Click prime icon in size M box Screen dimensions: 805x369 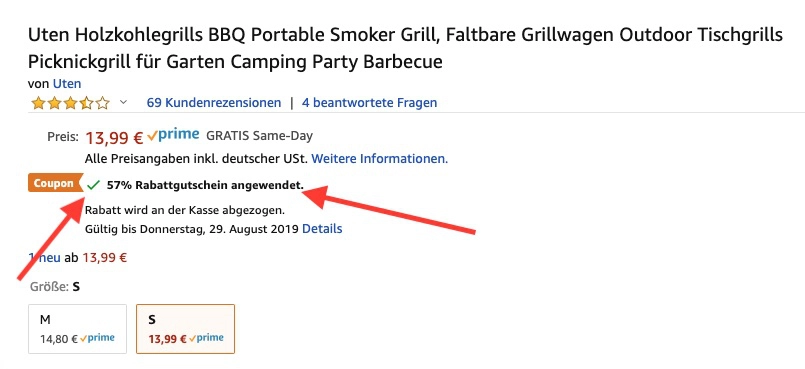pos(98,338)
